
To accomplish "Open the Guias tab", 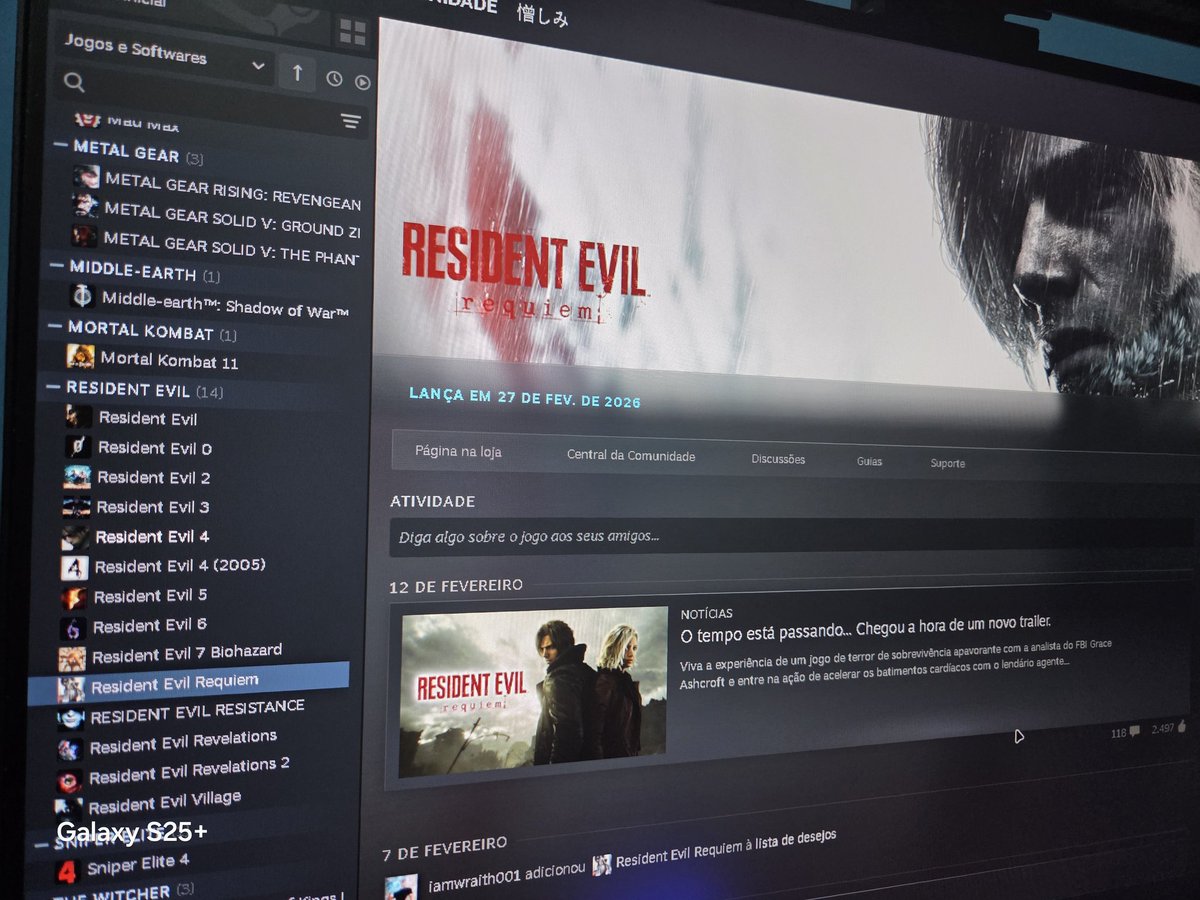I will pyautogui.click(x=869, y=462).
